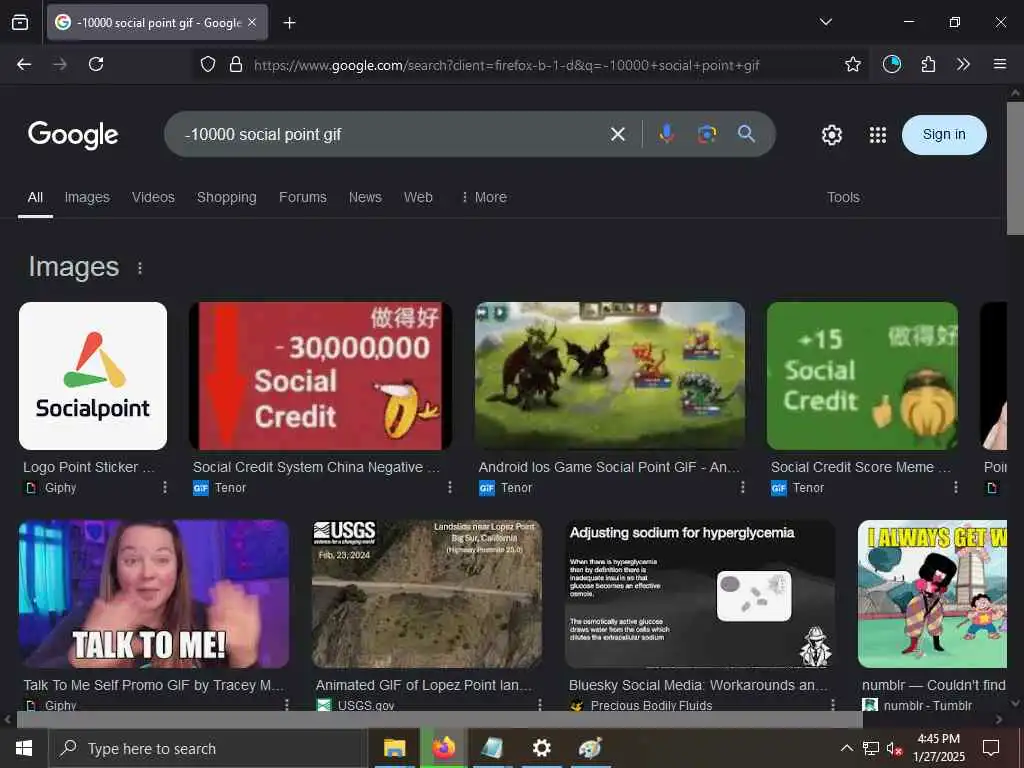This screenshot has width=1024, height=768.
Task: Open a new browser tab
Action: coord(289,23)
